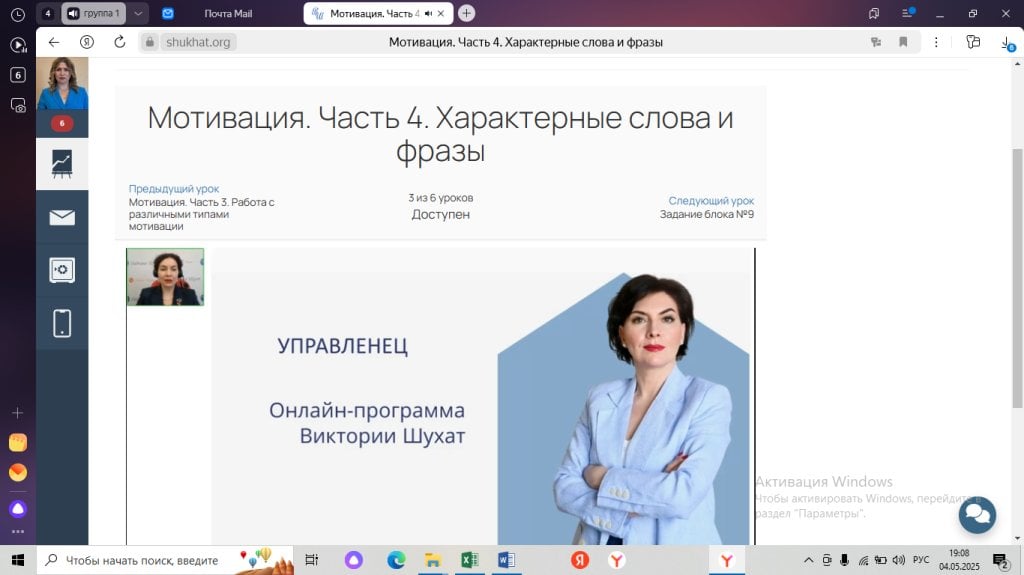Switch to the Почта Mail tab
Image resolution: width=1024 pixels, height=575 pixels.
tap(228, 13)
